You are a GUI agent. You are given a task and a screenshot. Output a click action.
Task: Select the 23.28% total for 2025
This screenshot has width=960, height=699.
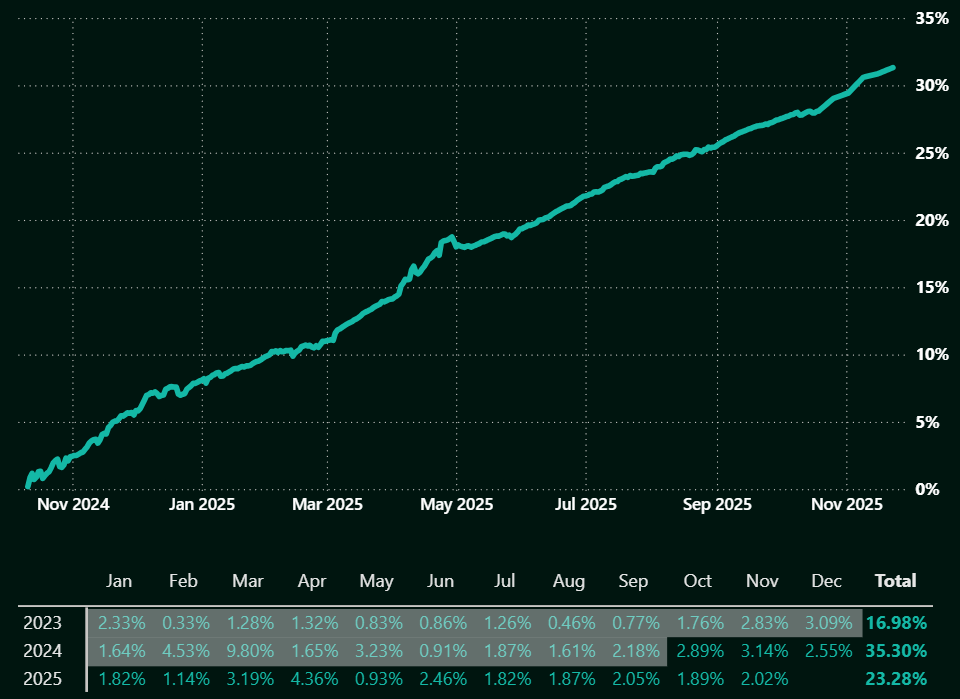[x=897, y=681]
